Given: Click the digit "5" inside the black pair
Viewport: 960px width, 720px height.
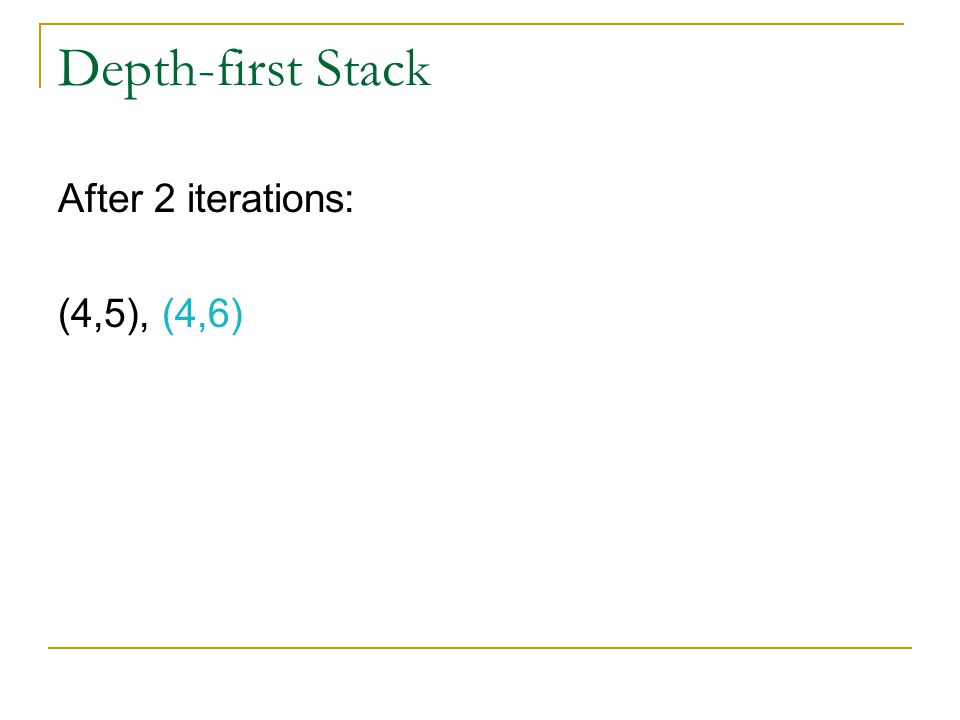Looking at the screenshot, I should (x=114, y=313).
